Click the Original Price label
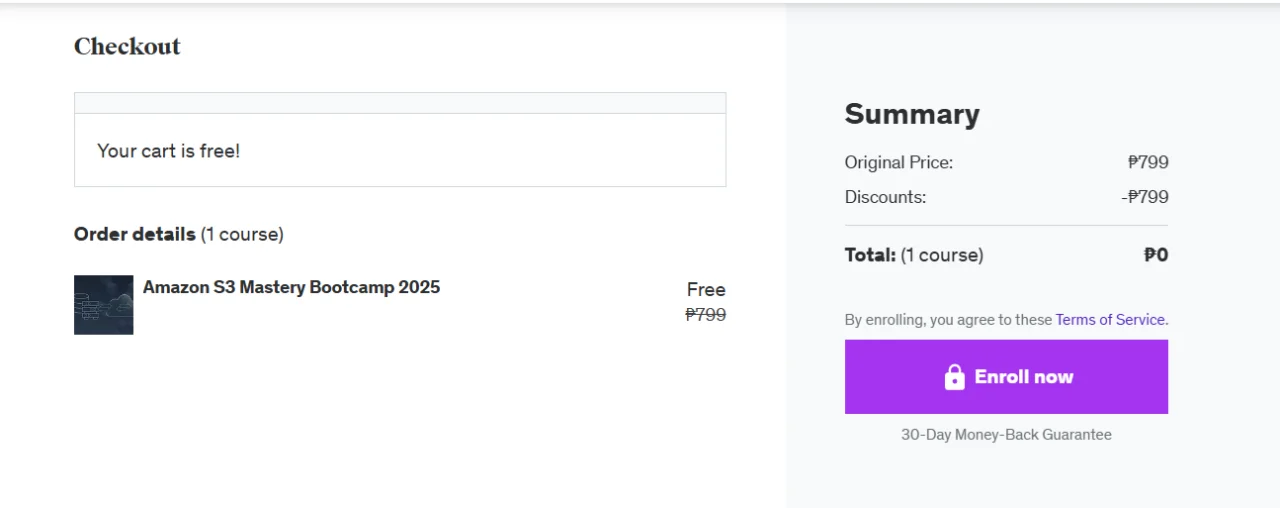Viewport: 1280px width, 508px height. pos(899,162)
